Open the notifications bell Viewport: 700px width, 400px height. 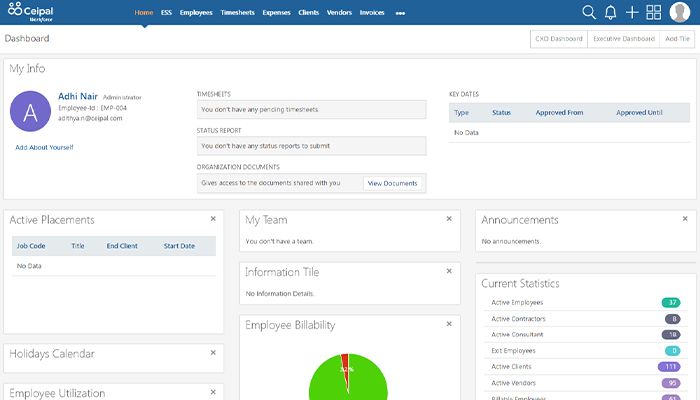click(x=610, y=12)
